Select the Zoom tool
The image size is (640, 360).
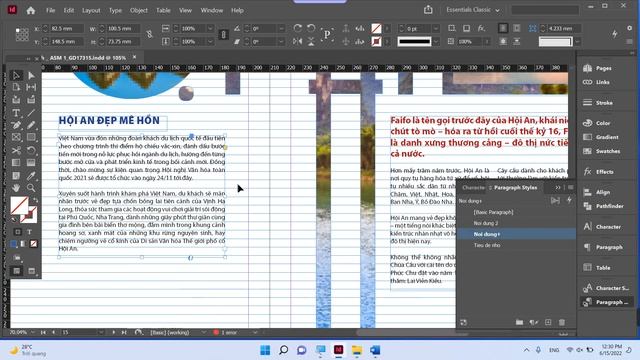coord(31,188)
